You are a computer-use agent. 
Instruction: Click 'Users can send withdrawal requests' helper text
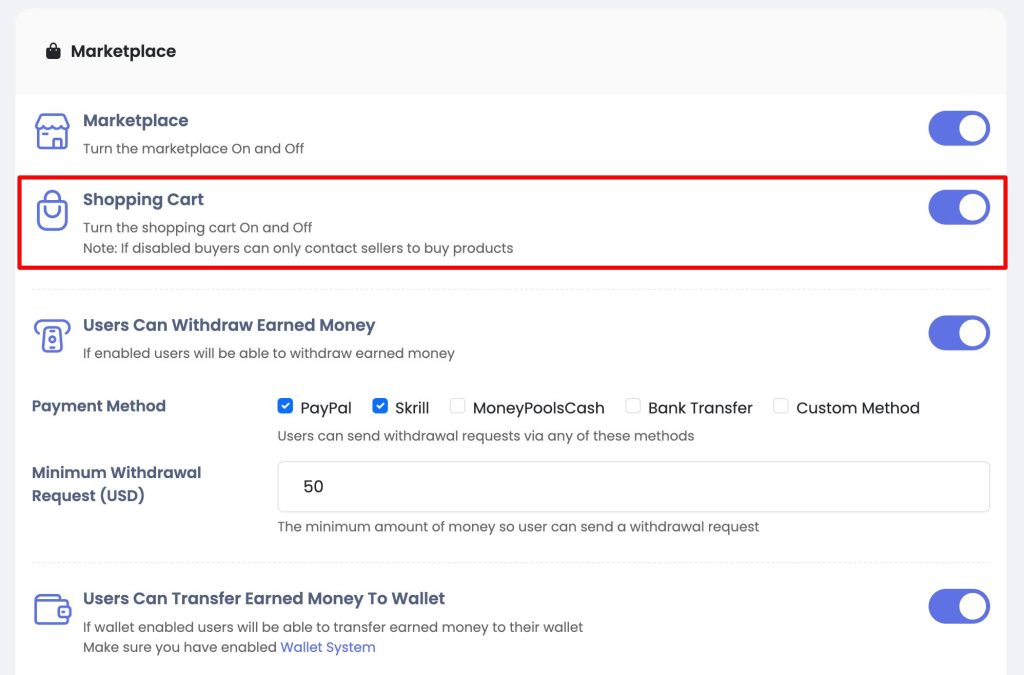click(x=486, y=435)
